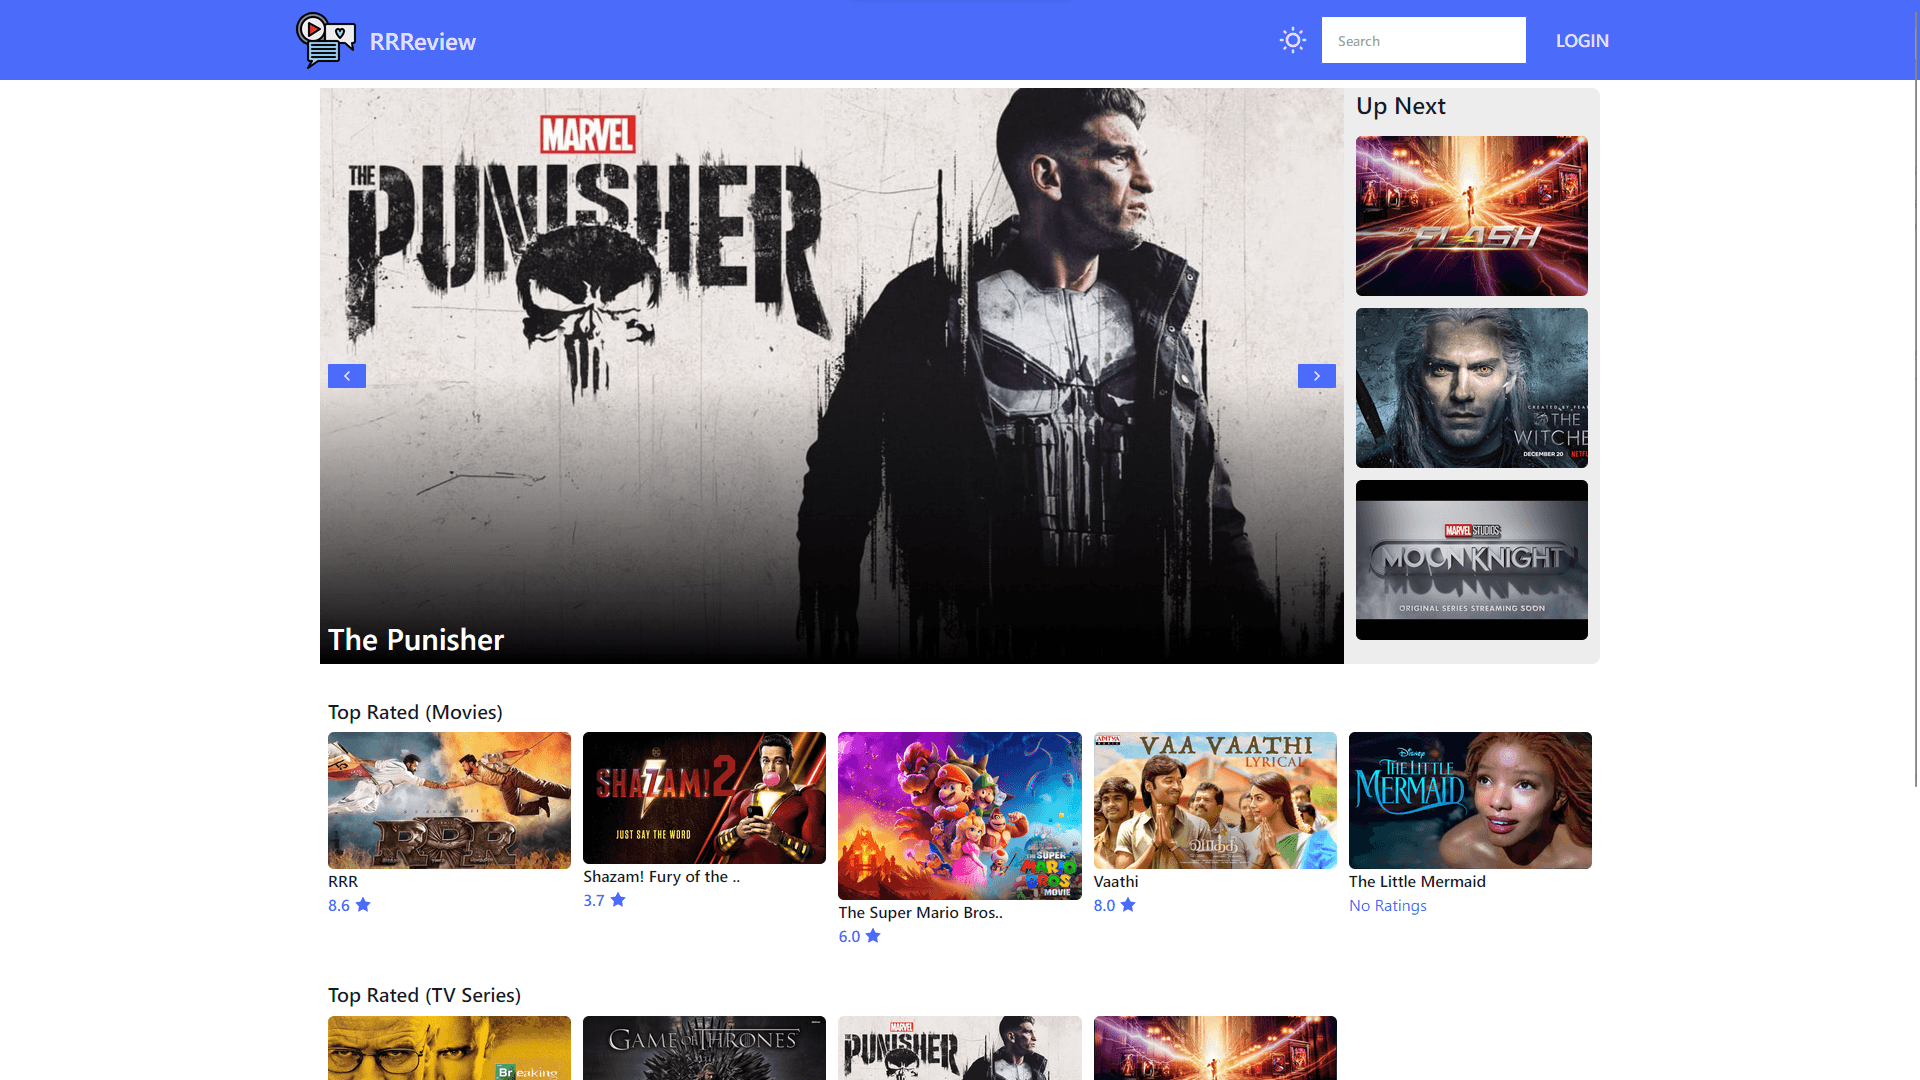Screen dimensions: 1920x1080
Task: Open The Witcher in Up Next
Action: tap(1471, 388)
